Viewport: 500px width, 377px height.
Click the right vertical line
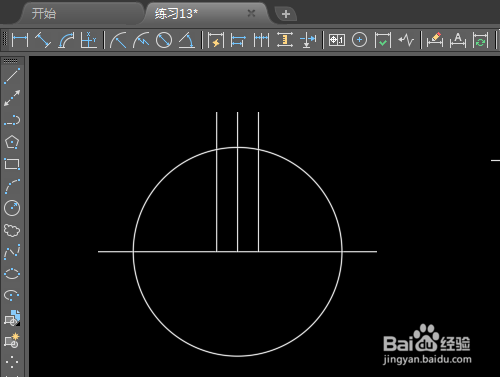pyautogui.click(x=258, y=182)
